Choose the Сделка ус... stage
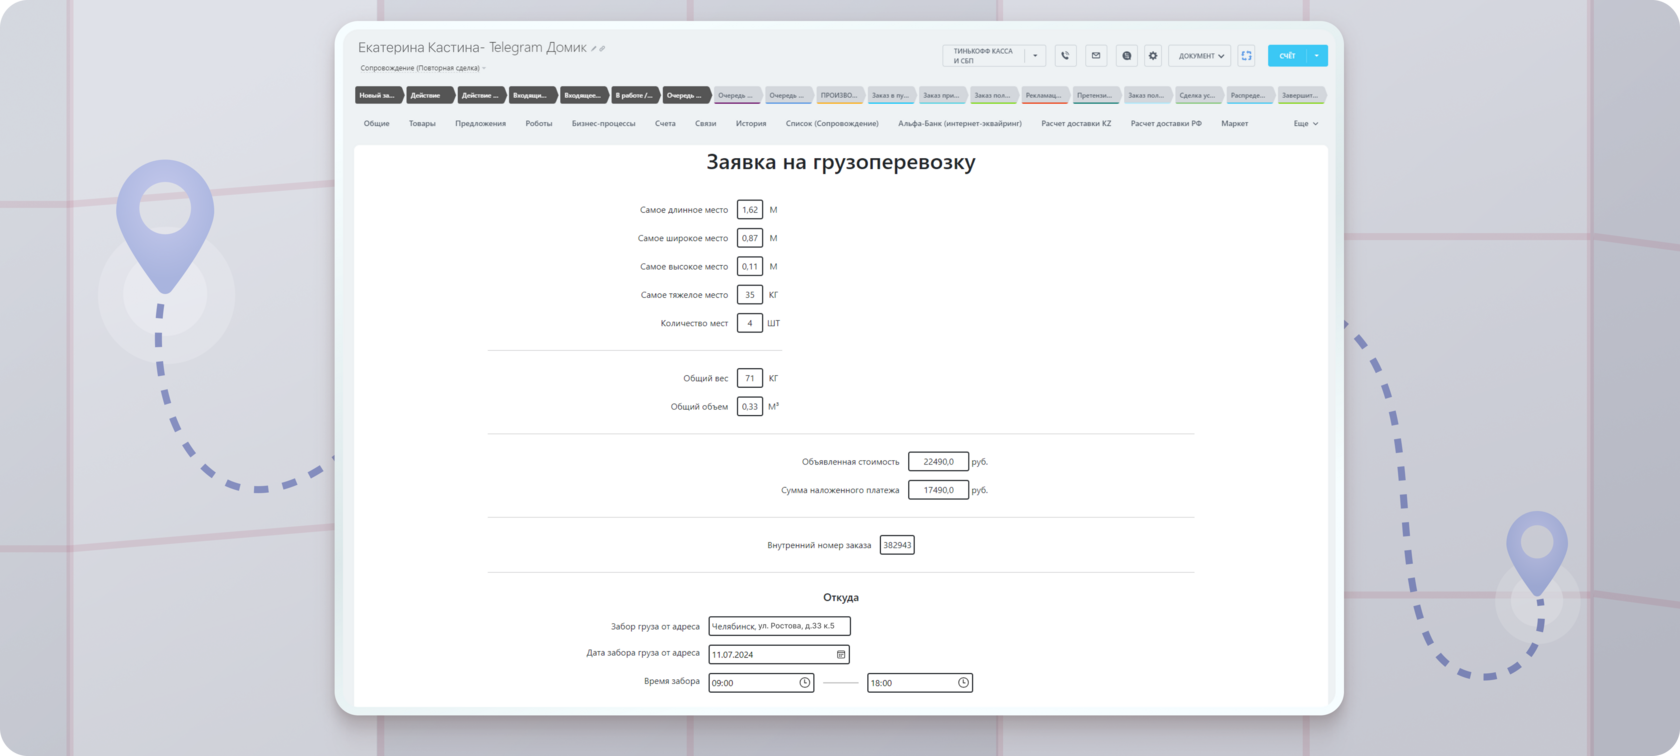This screenshot has width=1680, height=756. [1199, 95]
